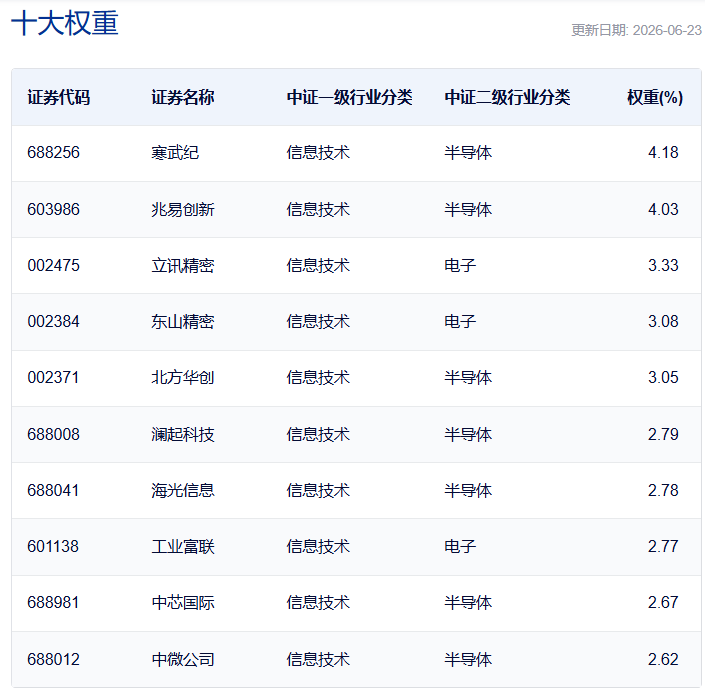Select security code 002384
This screenshot has height=696, width=705.
pyautogui.click(x=54, y=321)
